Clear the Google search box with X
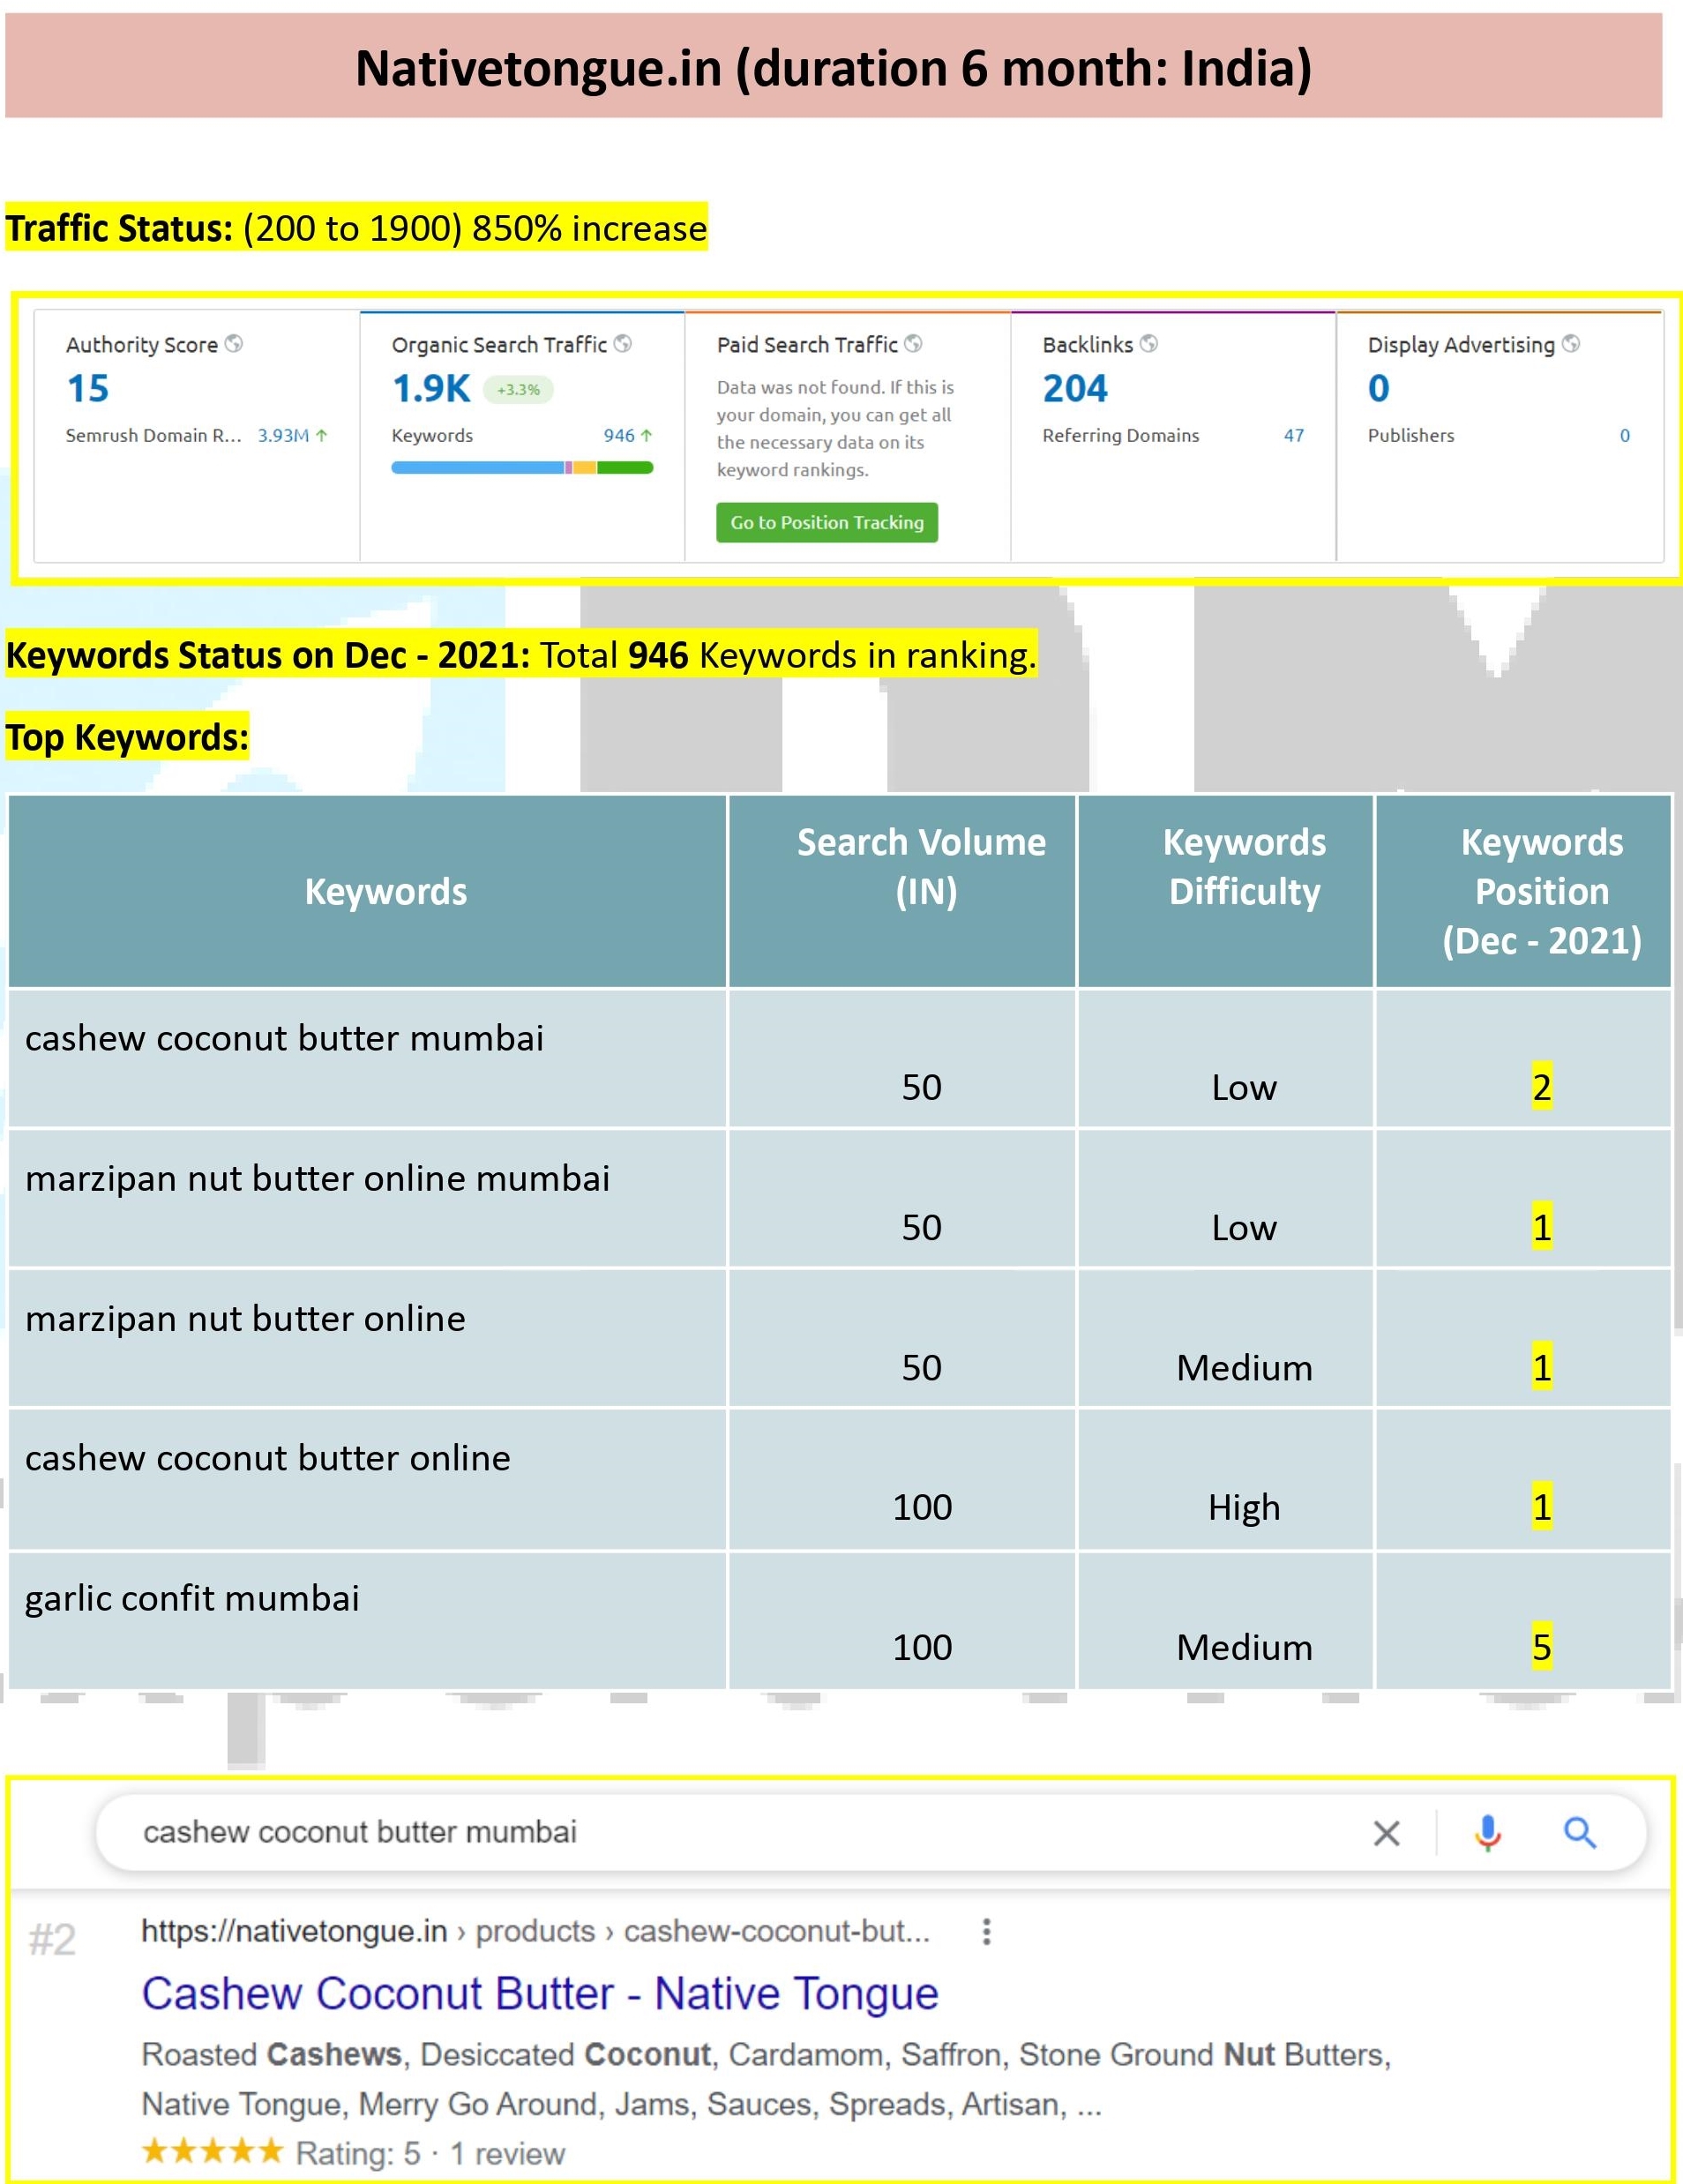1683x2184 pixels. click(x=1386, y=1833)
